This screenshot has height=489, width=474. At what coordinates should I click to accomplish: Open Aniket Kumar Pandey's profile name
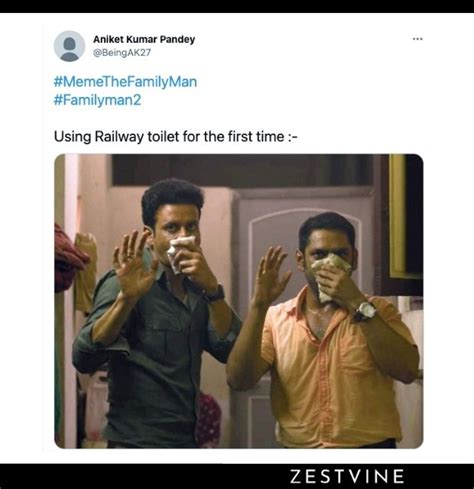[x=144, y=39]
